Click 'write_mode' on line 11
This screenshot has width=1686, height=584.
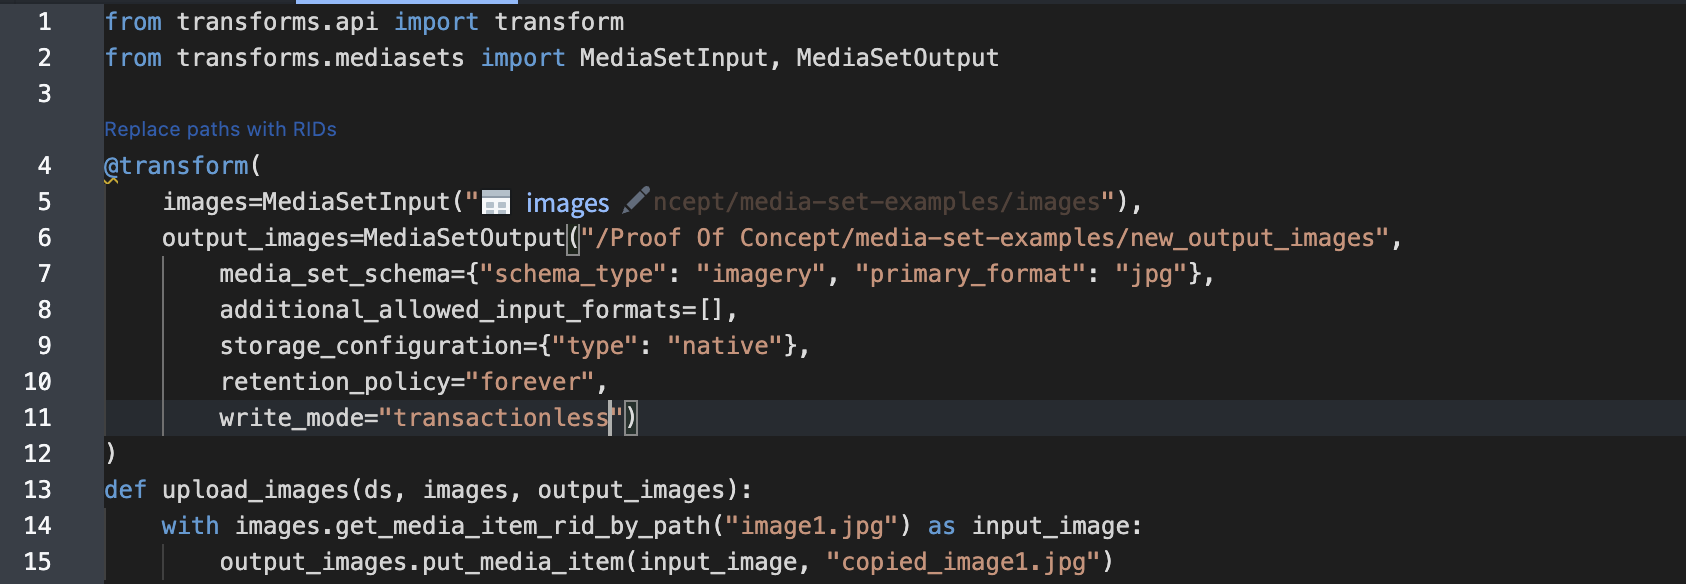(292, 418)
